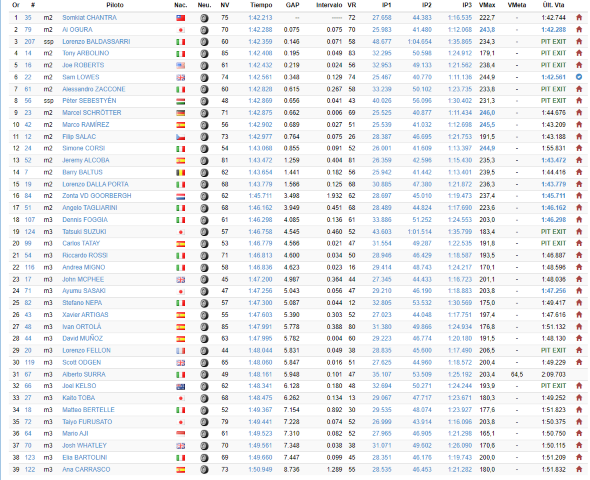Open rider Carlos TATAY's link
The height and width of the screenshot is (480, 590).
81,243
